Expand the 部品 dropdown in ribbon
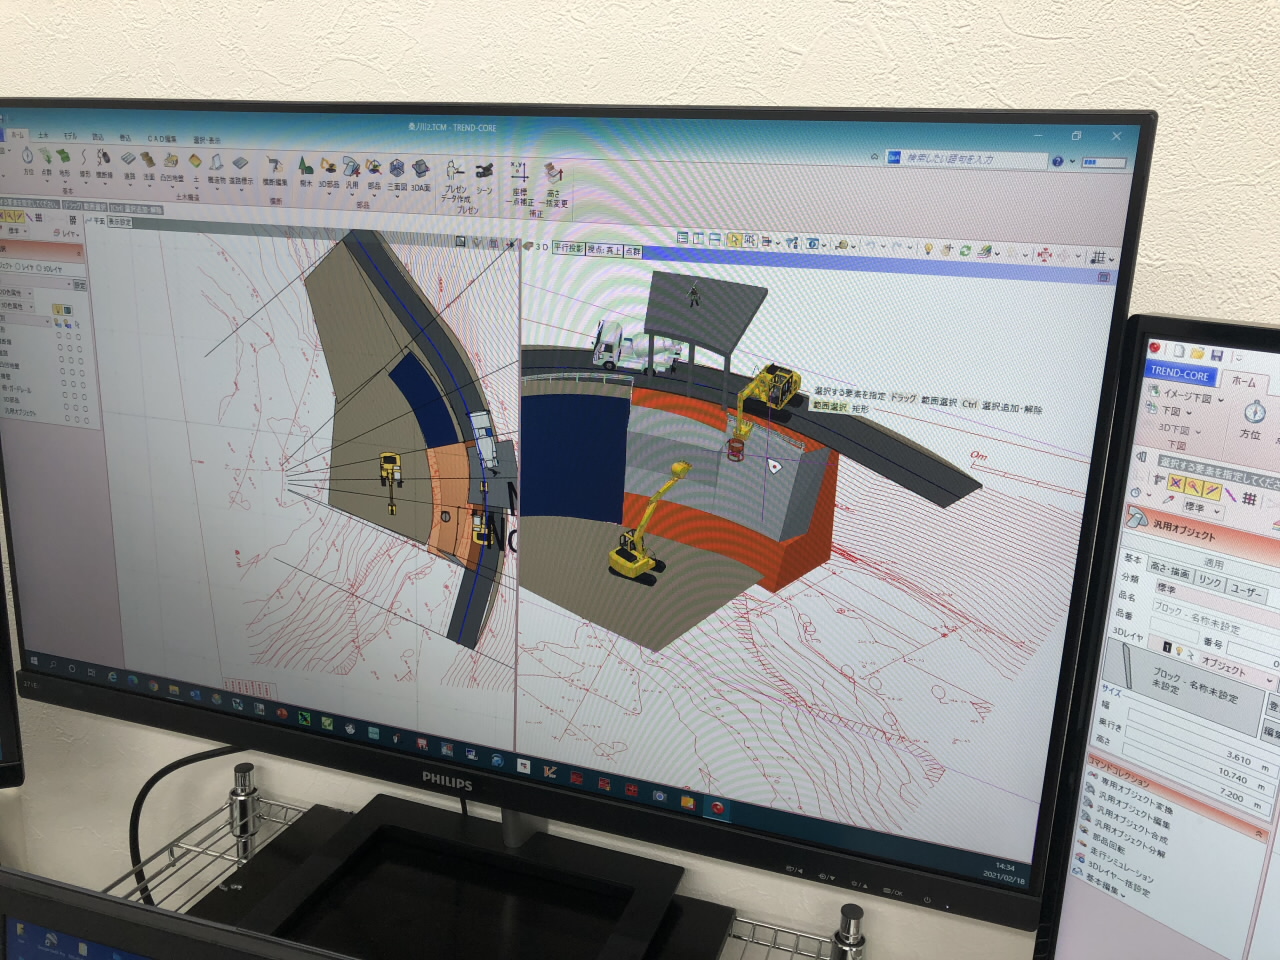Image resolution: width=1280 pixels, height=960 pixels. (x=374, y=196)
